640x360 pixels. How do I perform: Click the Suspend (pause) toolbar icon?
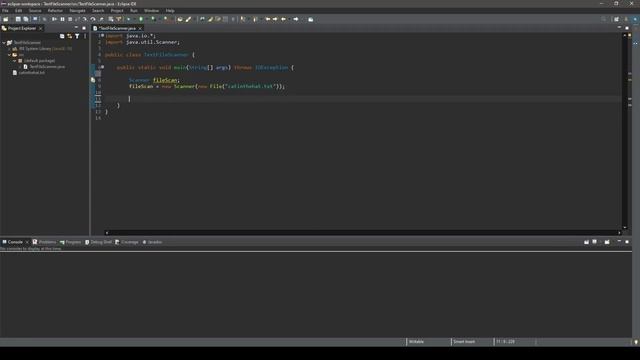coord(62,19)
